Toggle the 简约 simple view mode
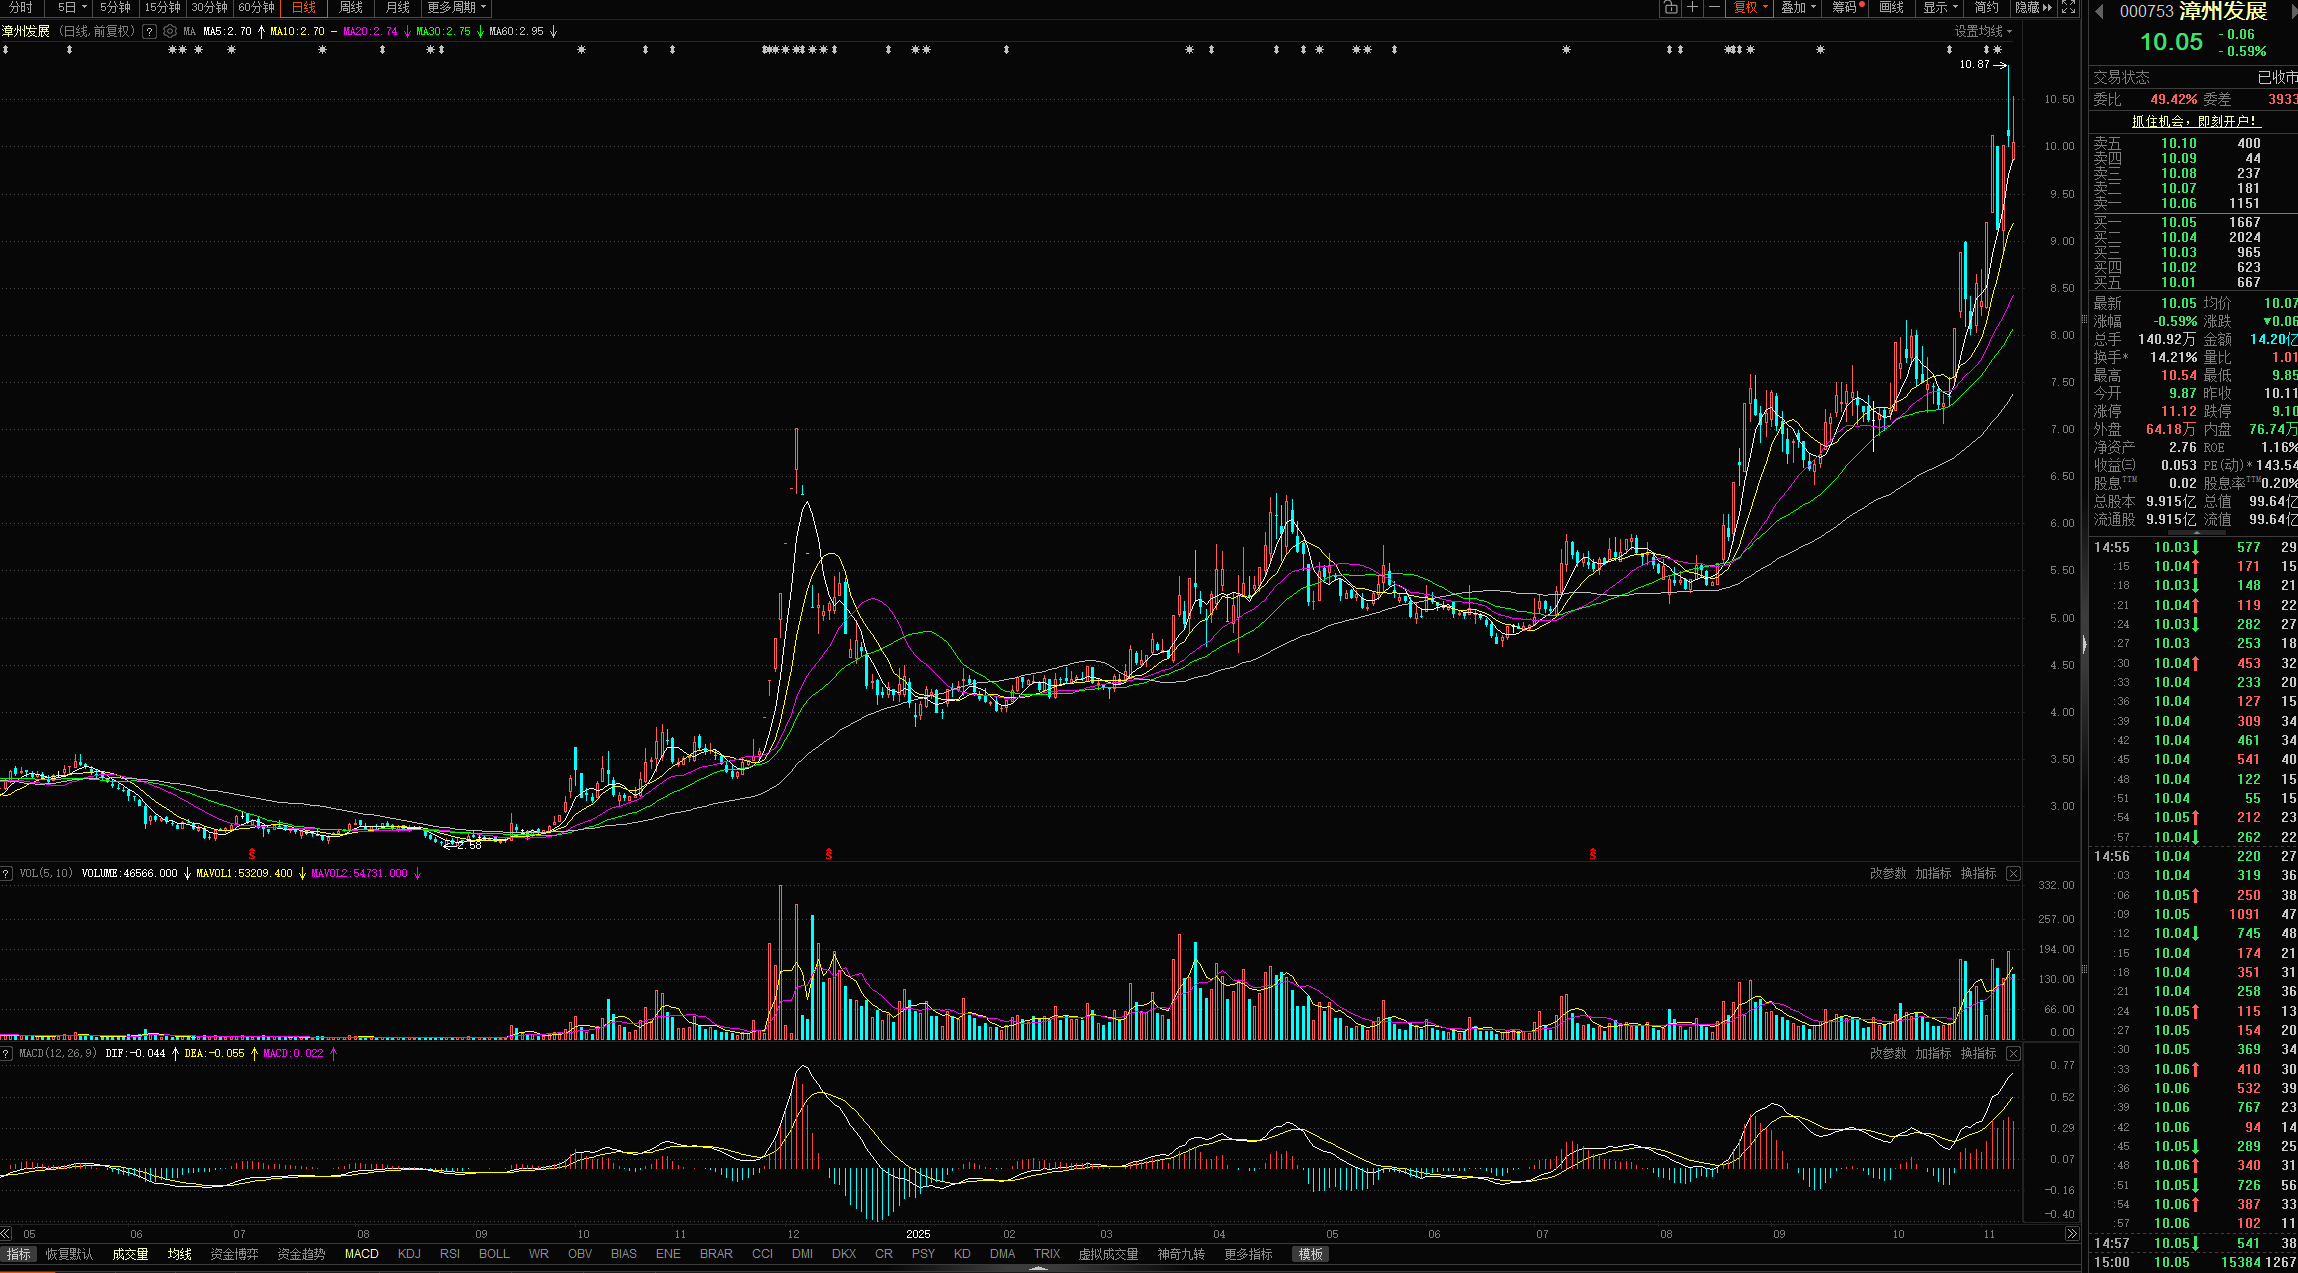This screenshot has width=2298, height=1273. (x=1986, y=8)
